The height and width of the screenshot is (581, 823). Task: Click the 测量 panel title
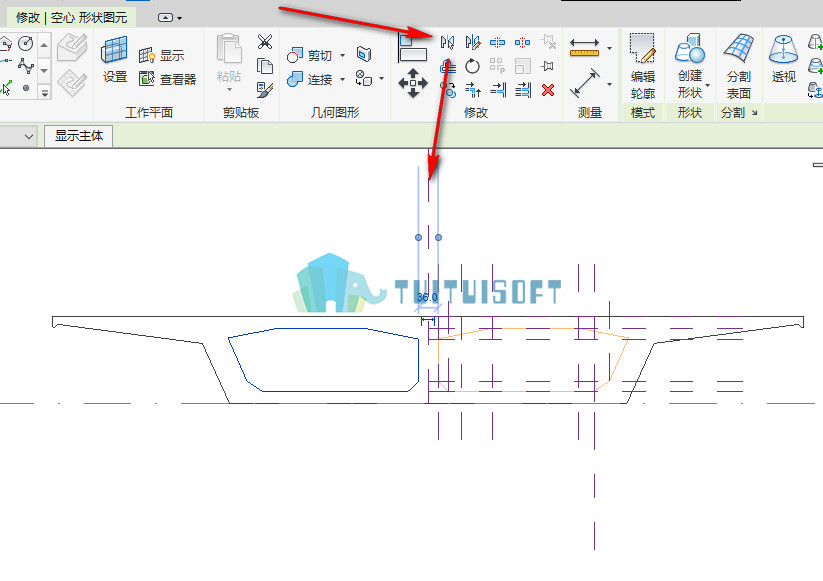click(x=589, y=112)
